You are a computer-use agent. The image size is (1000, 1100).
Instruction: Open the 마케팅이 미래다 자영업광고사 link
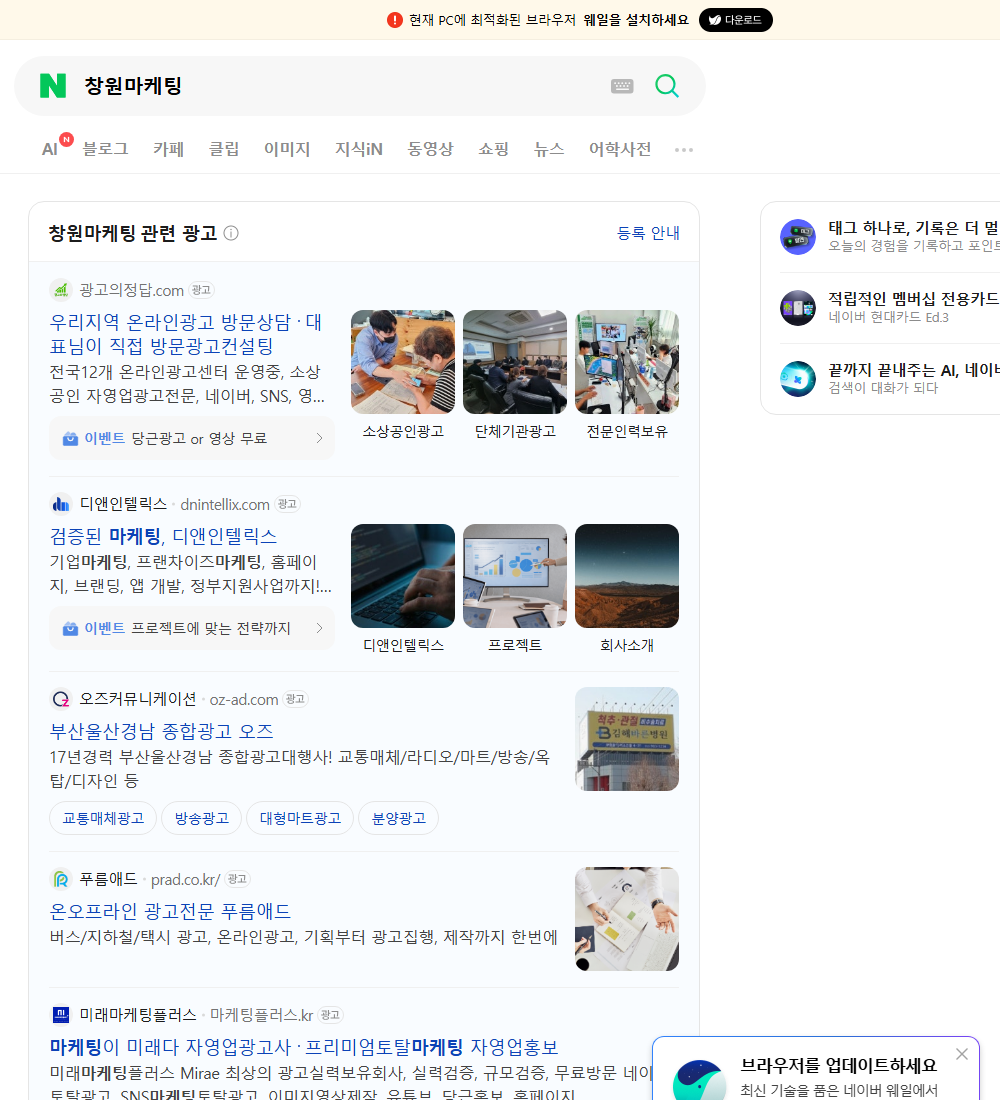(304, 1047)
